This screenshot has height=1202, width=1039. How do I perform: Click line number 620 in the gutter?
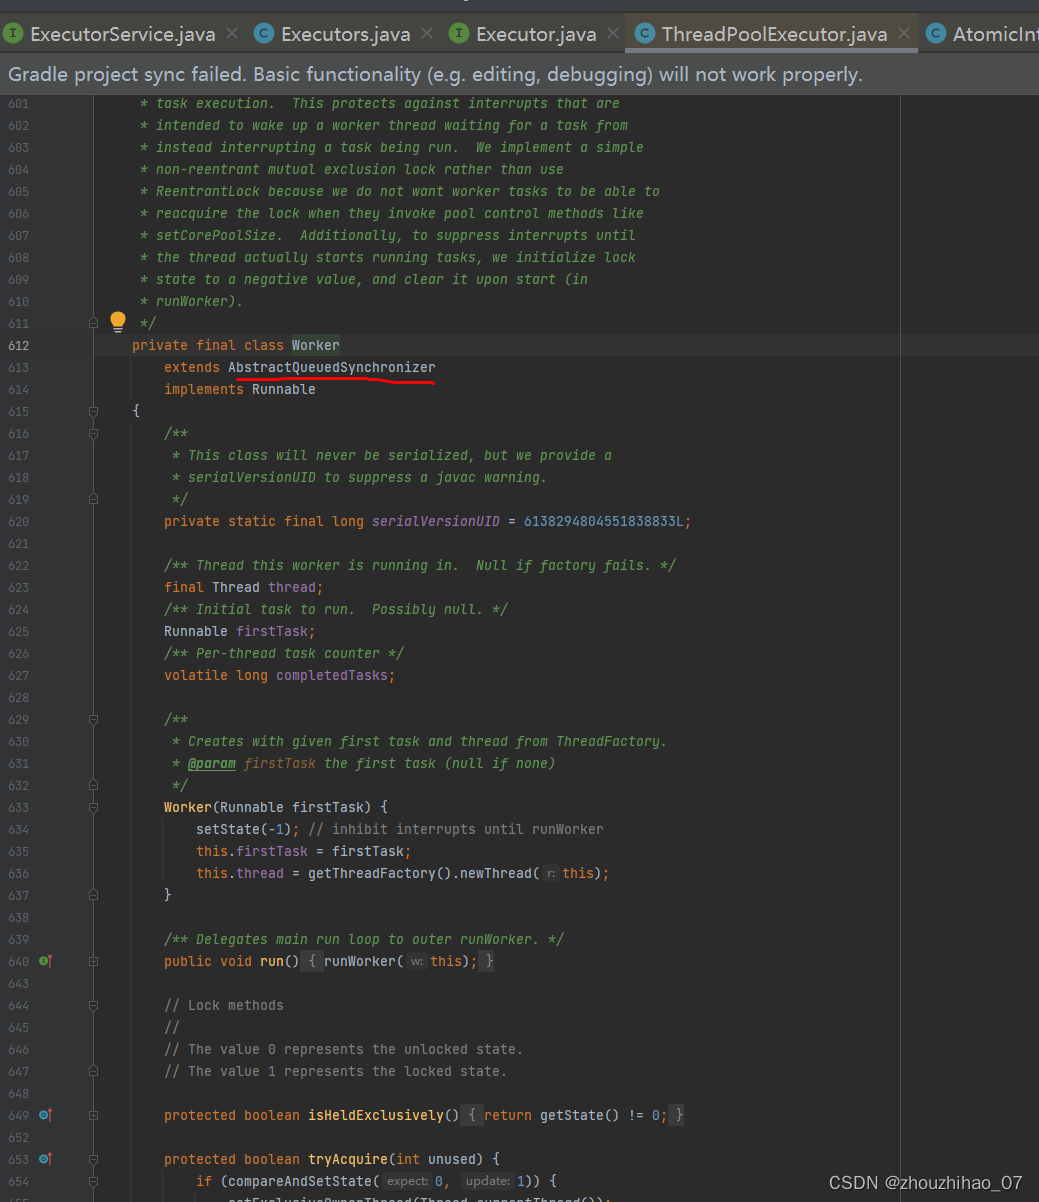tap(18, 521)
